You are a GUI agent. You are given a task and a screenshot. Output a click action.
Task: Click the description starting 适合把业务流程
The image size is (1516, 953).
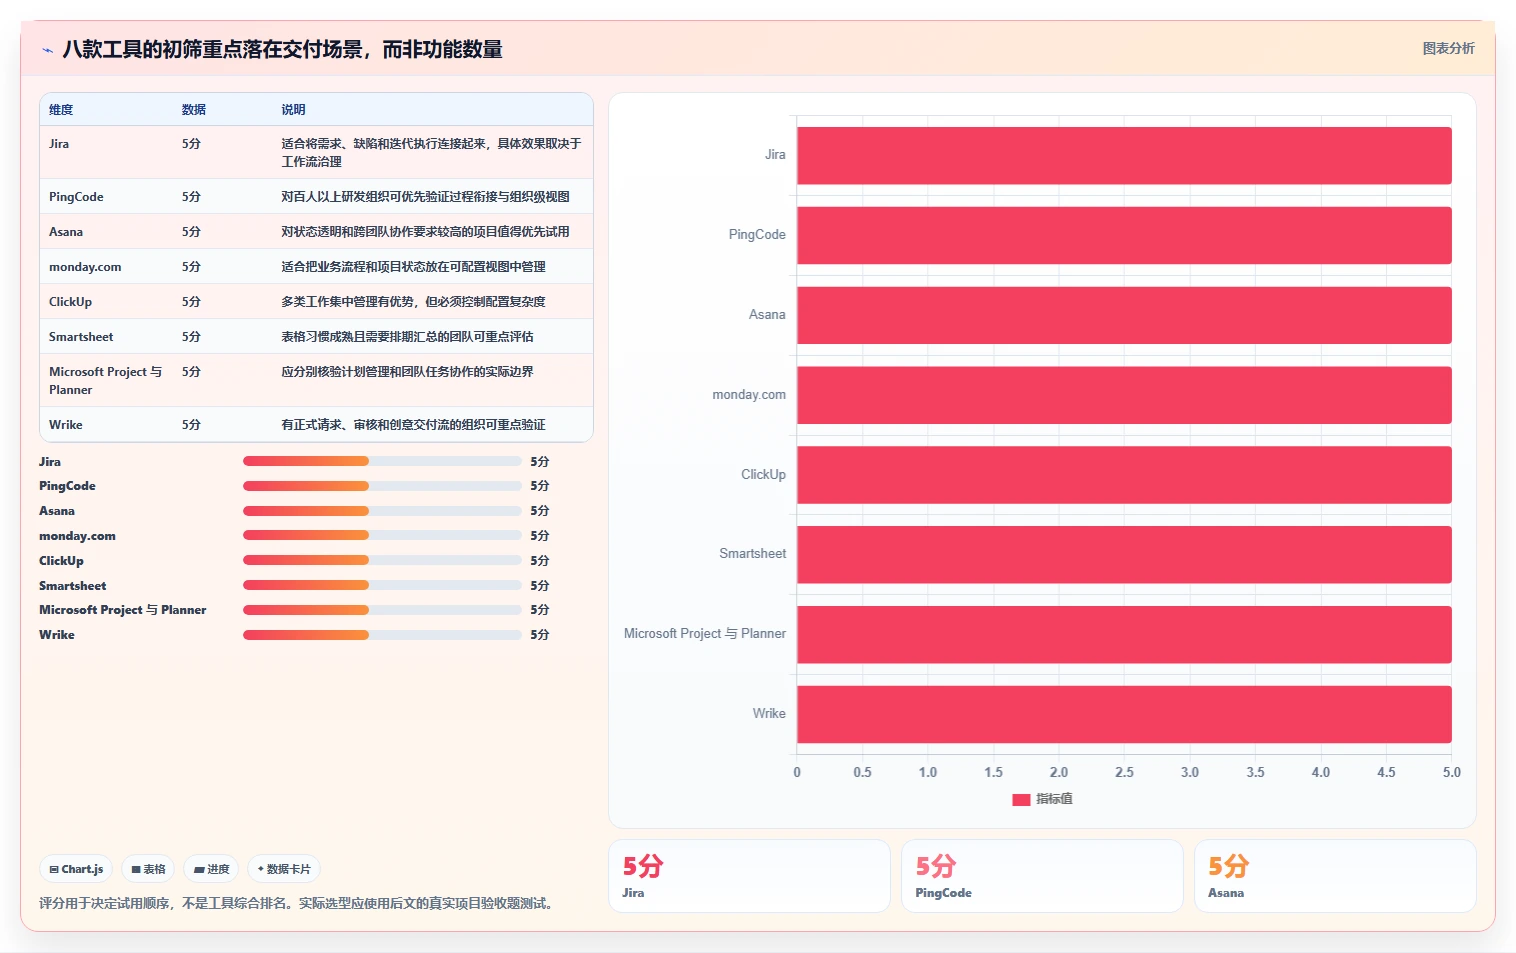(413, 267)
